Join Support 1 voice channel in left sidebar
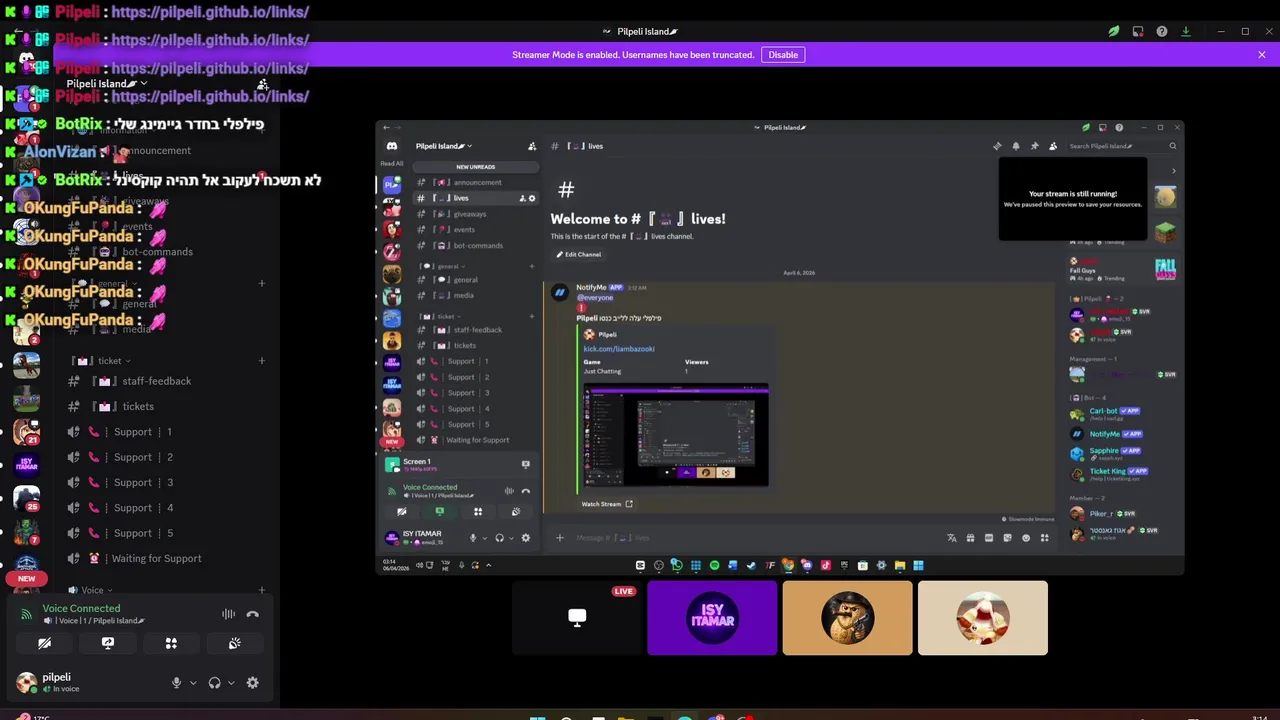The image size is (1280, 720). pos(165,432)
